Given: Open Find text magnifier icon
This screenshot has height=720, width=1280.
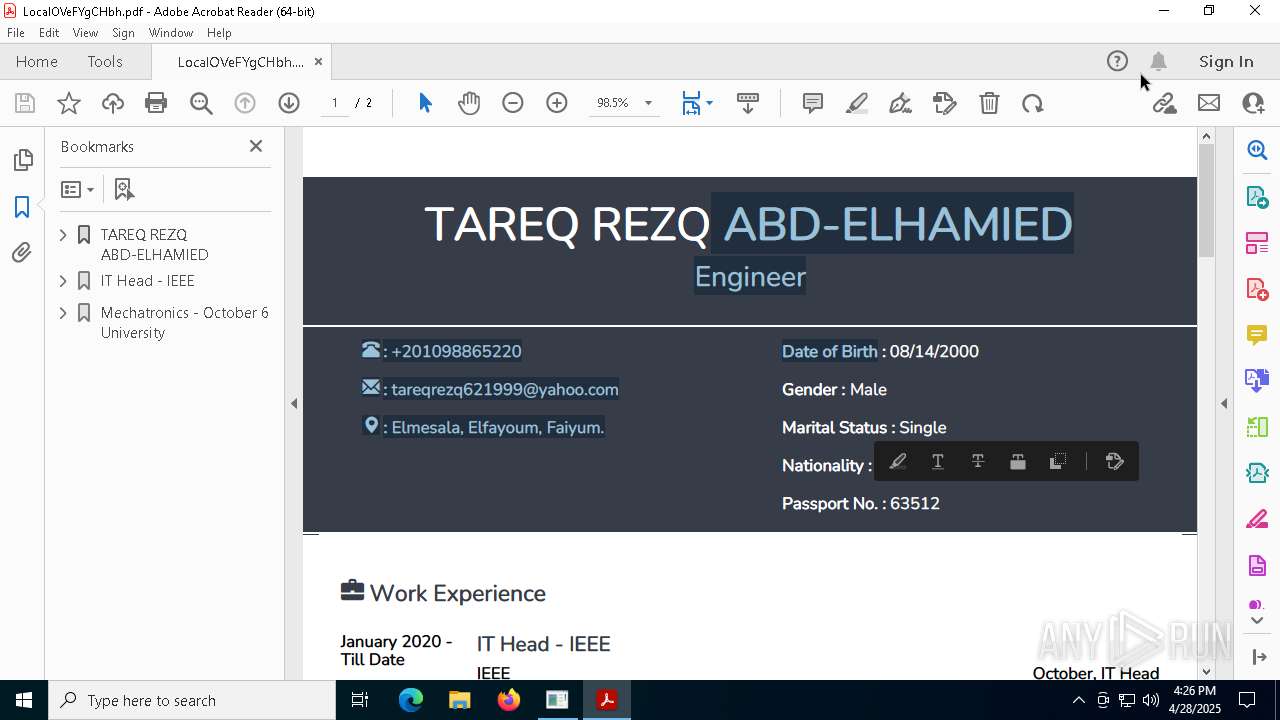Looking at the screenshot, I should [201, 103].
